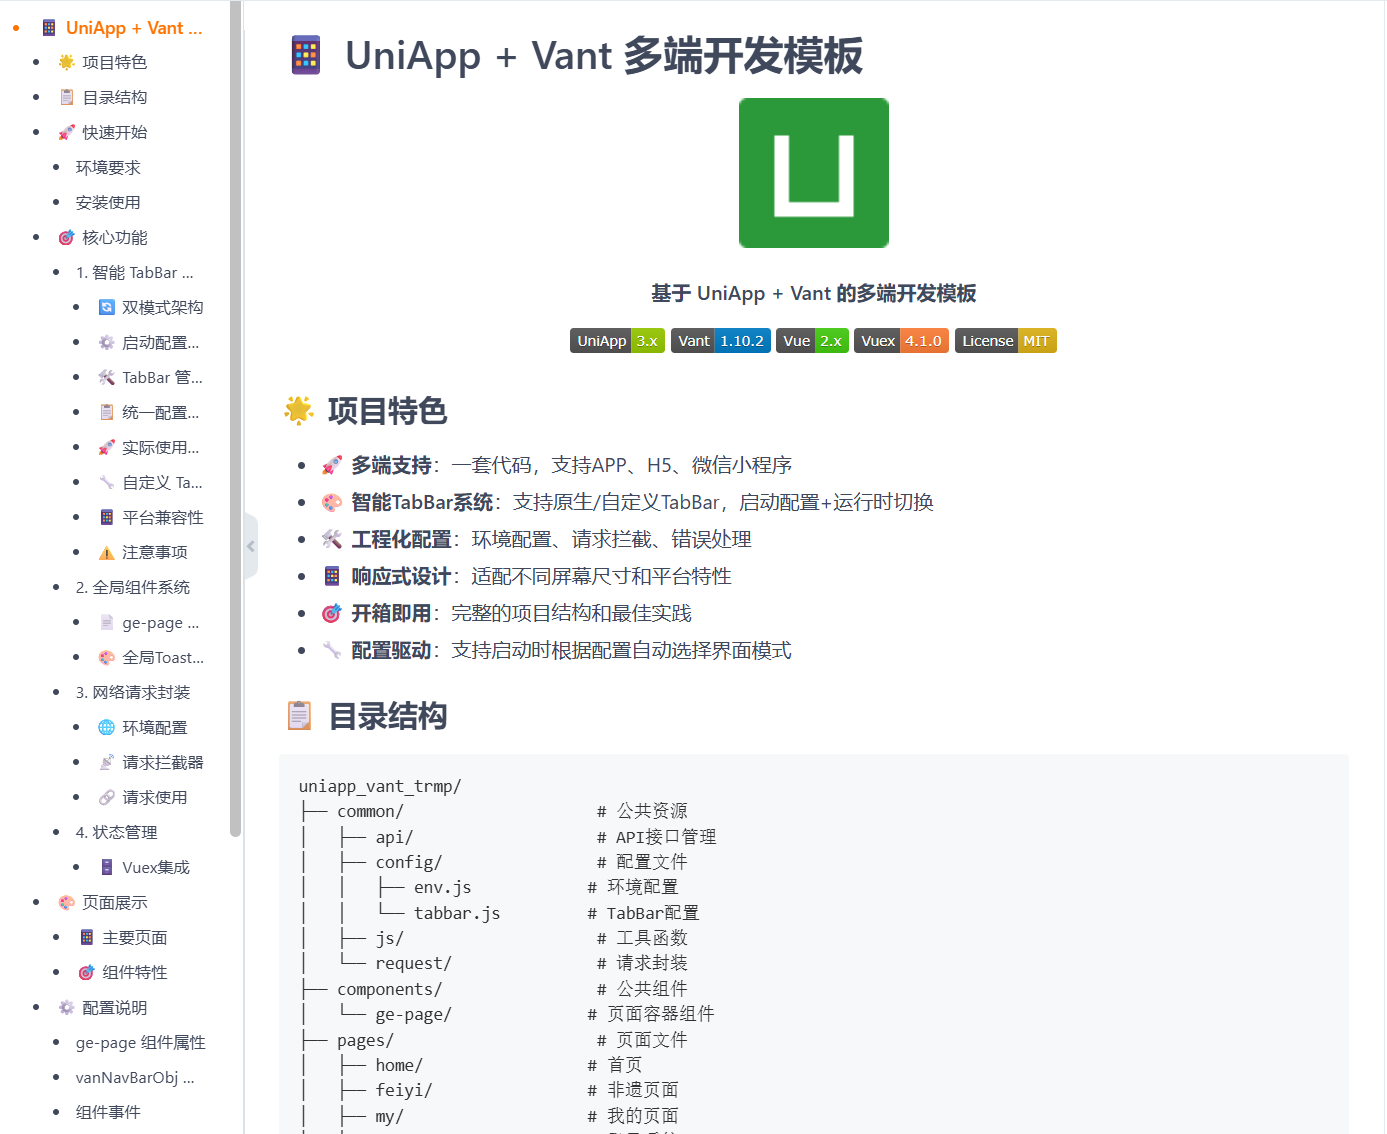Click the calculator icon in the page title
1387x1134 pixels.
coord(305,57)
